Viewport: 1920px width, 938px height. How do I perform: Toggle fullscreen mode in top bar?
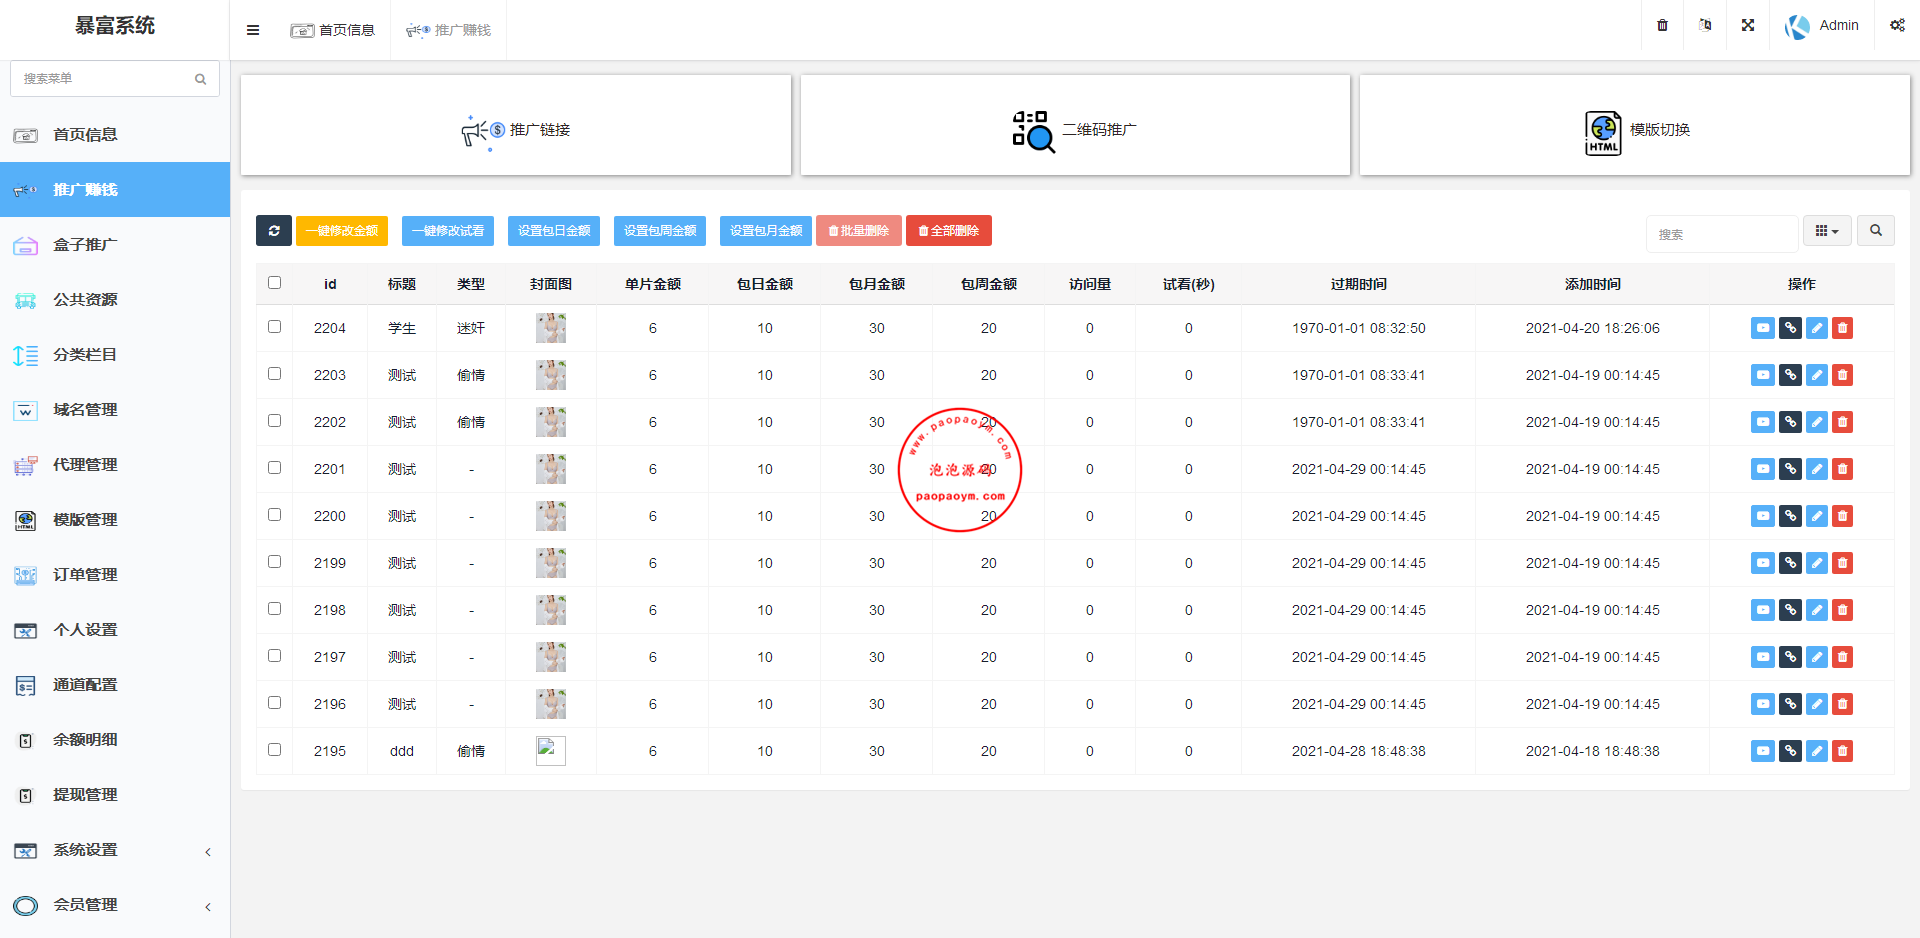click(1748, 25)
